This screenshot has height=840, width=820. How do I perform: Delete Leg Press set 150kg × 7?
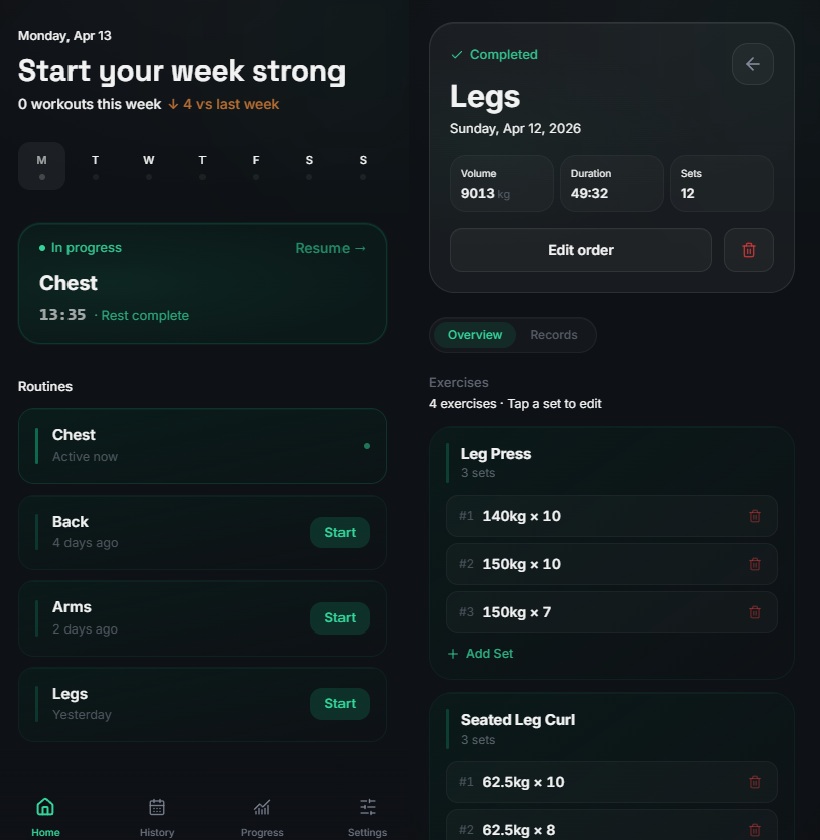755,612
